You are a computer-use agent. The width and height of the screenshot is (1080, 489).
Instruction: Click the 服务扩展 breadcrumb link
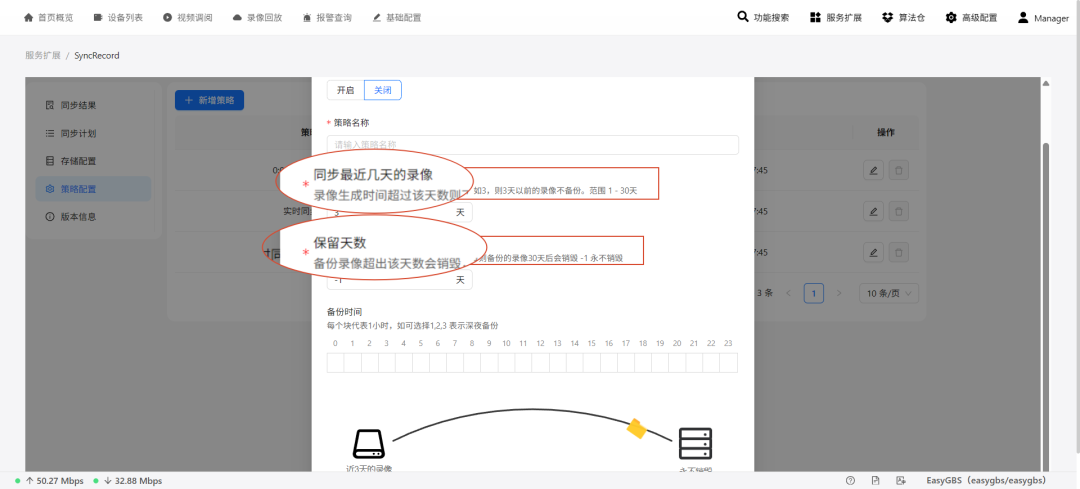(x=43, y=56)
